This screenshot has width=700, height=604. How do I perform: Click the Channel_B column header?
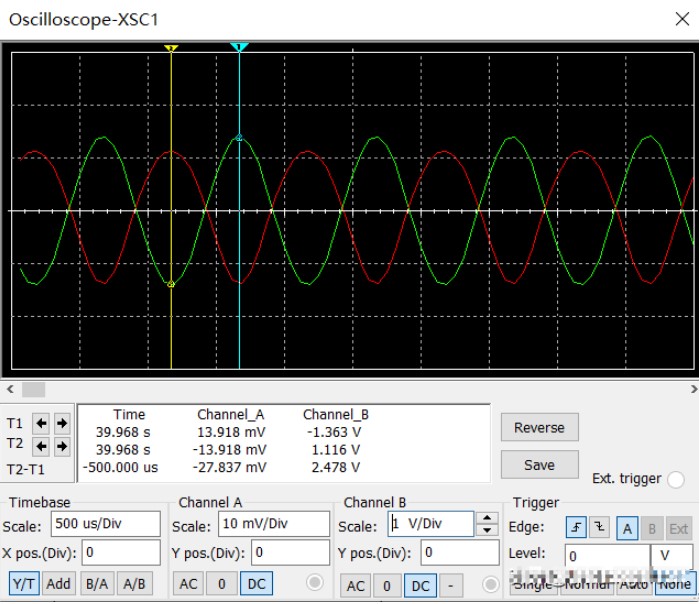(x=336, y=415)
